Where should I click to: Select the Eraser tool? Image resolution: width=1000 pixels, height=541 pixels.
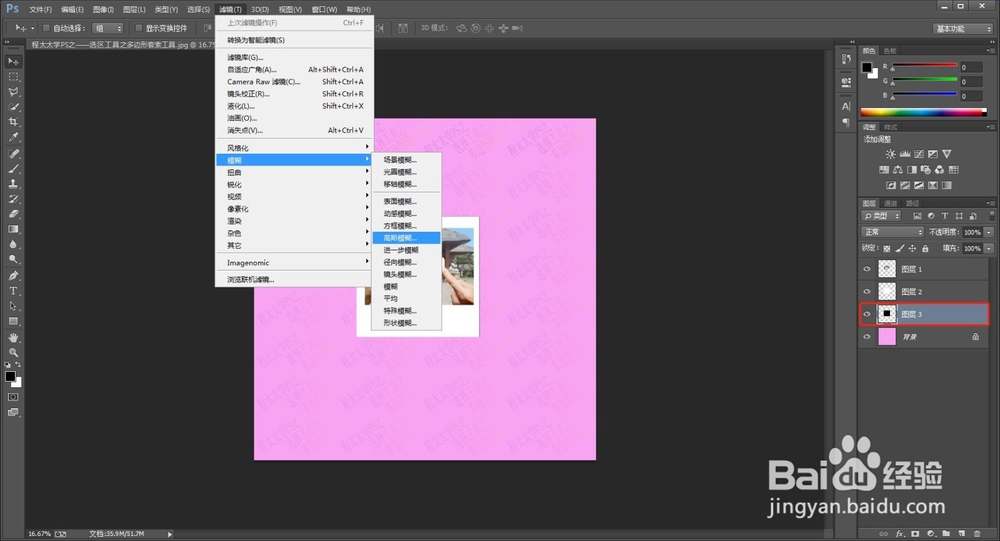click(x=13, y=214)
